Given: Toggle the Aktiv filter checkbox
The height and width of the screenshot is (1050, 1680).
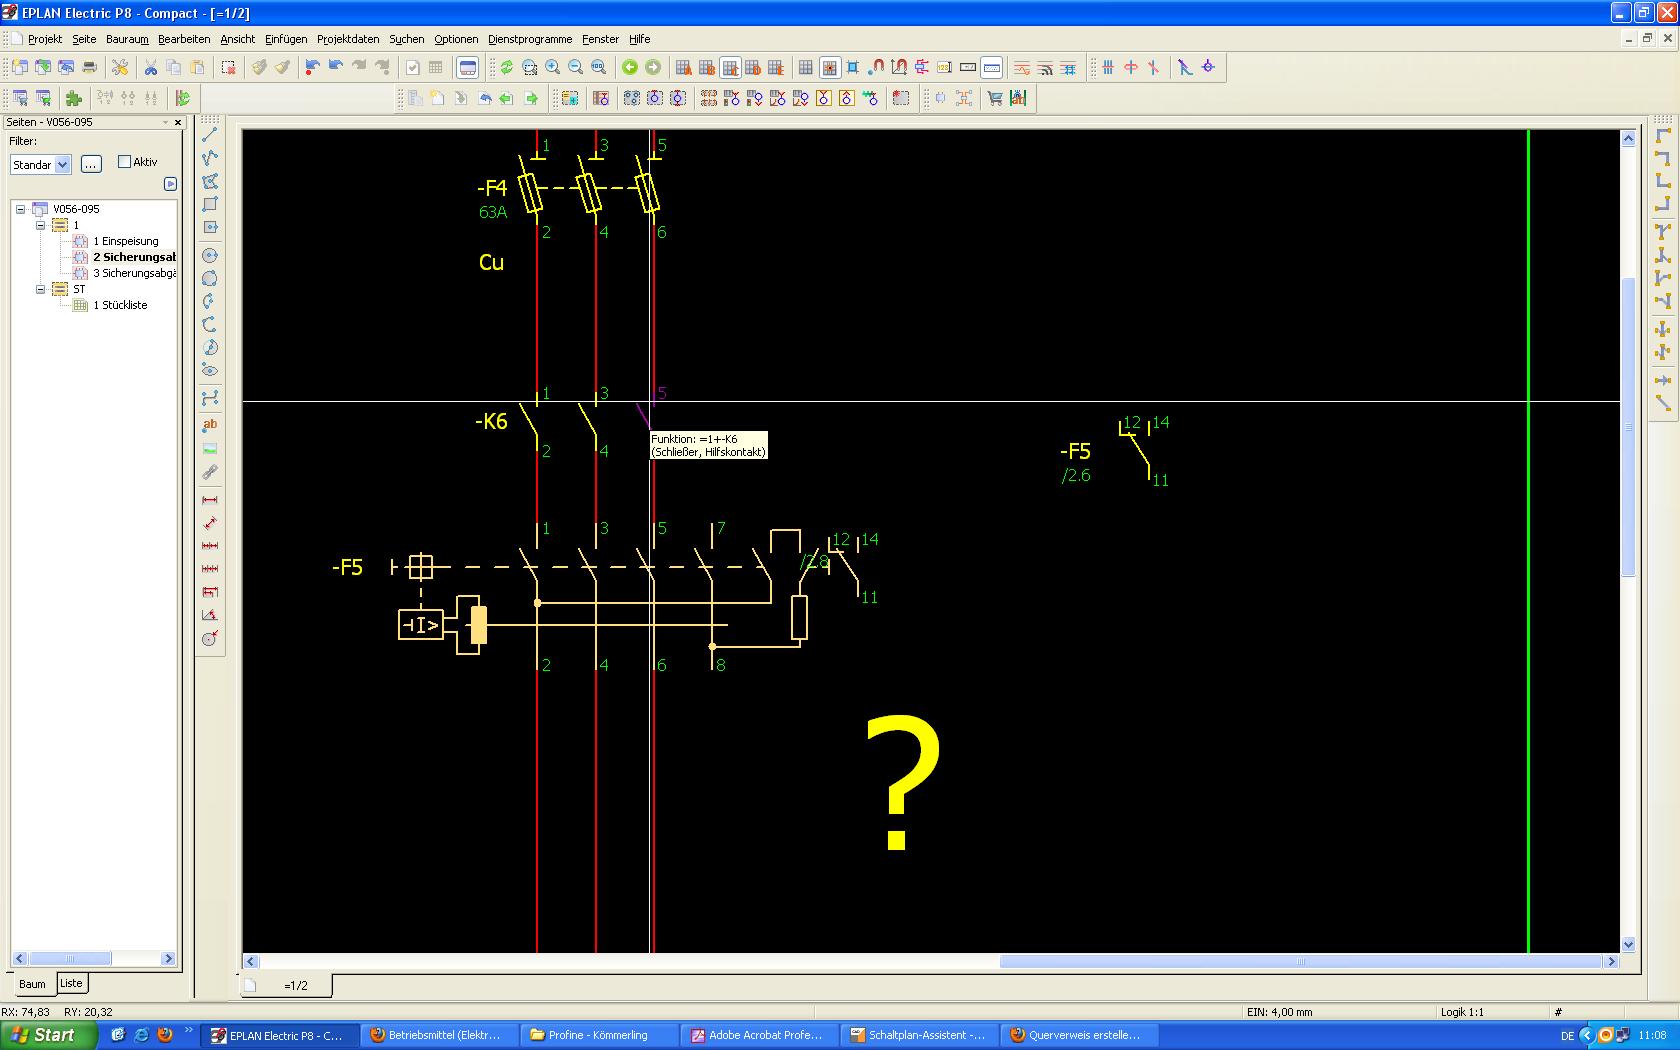Looking at the screenshot, I should 125,161.
